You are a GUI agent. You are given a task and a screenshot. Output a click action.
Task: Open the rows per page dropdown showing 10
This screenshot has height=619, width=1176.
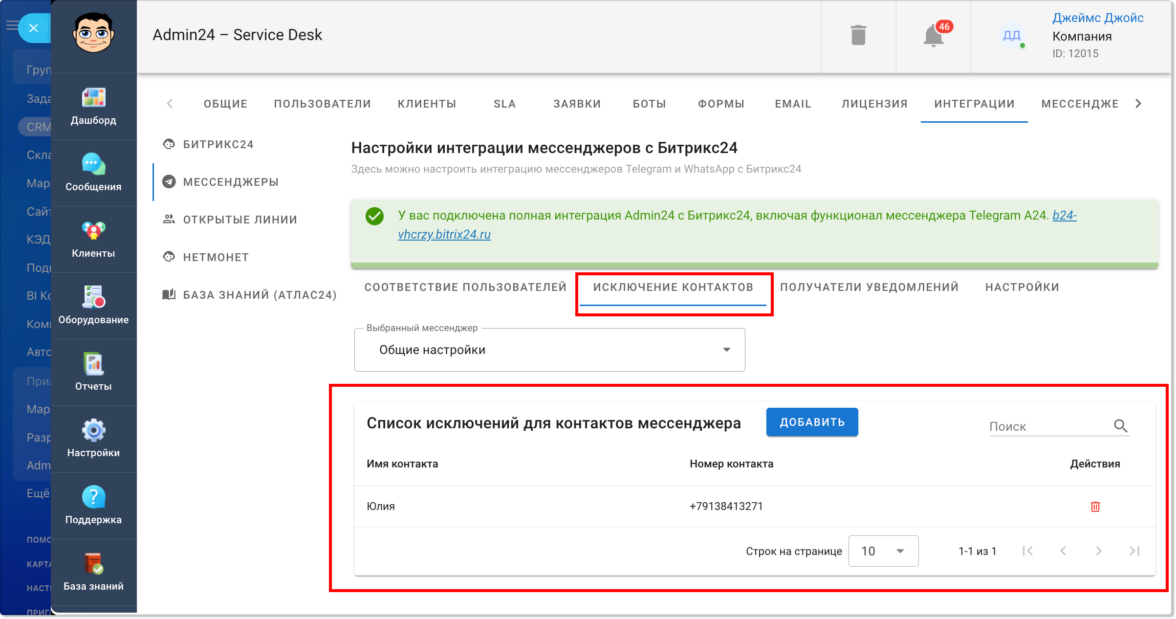884,551
